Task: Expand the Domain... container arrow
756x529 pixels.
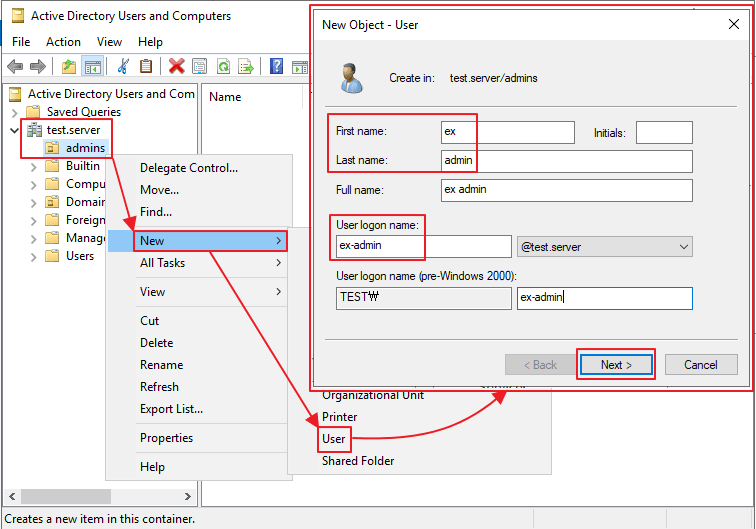Action: click(33, 203)
